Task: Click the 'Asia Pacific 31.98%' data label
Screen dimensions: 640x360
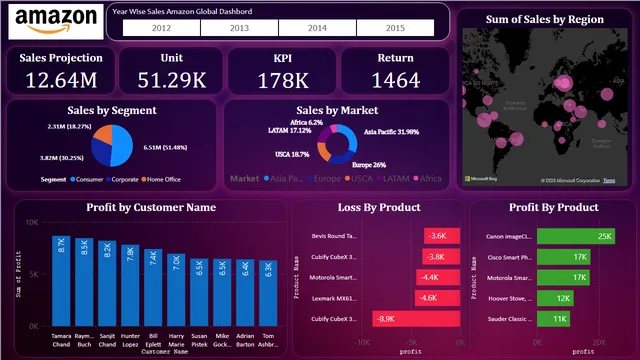Action: click(x=391, y=132)
